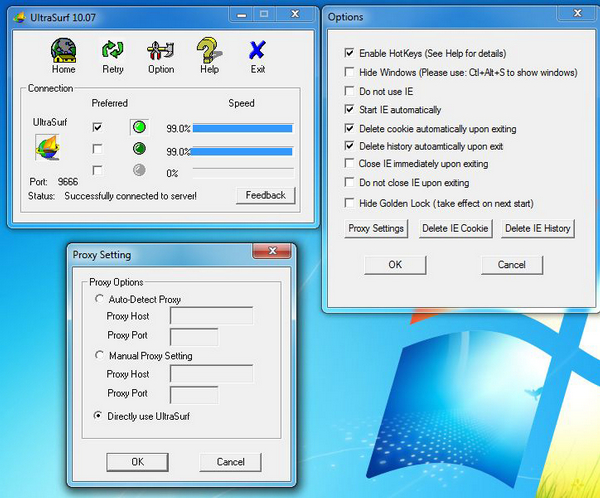Image resolution: width=600 pixels, height=498 pixels.
Task: Click the first server speed bar
Action: (243, 128)
